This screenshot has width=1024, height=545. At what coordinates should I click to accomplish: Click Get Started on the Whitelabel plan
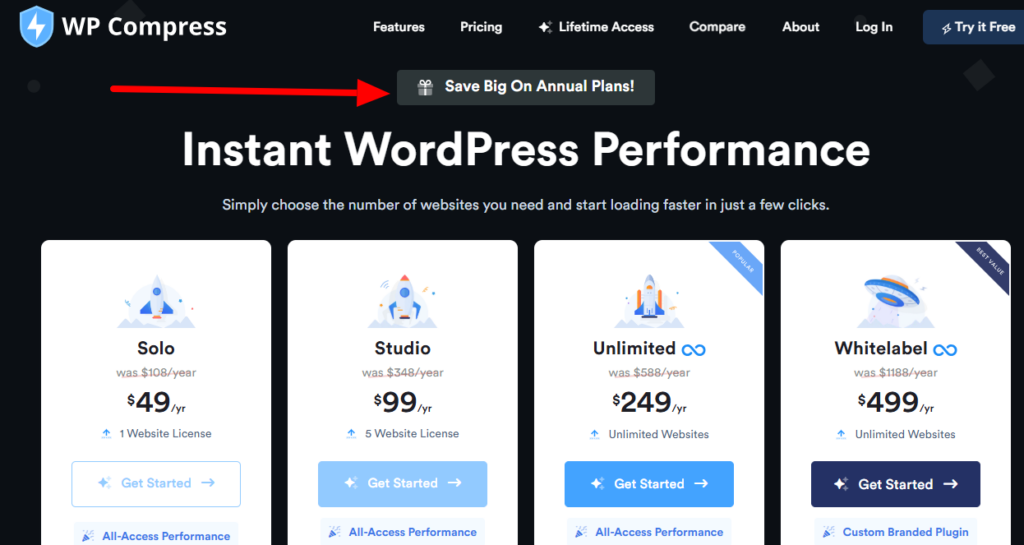[x=895, y=484]
